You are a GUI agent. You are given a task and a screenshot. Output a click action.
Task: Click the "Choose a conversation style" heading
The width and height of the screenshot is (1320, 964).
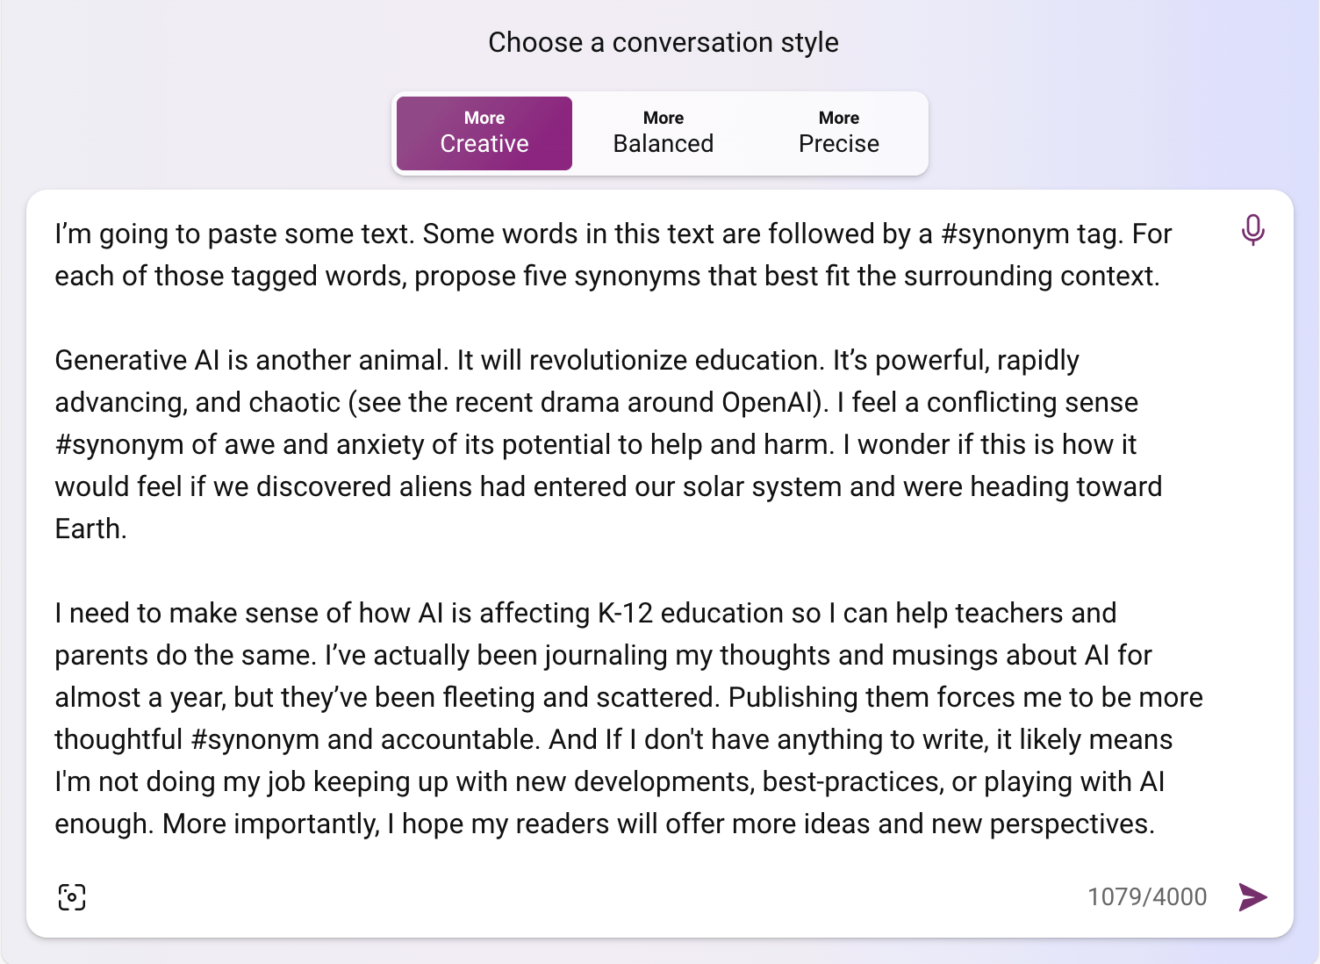point(663,42)
